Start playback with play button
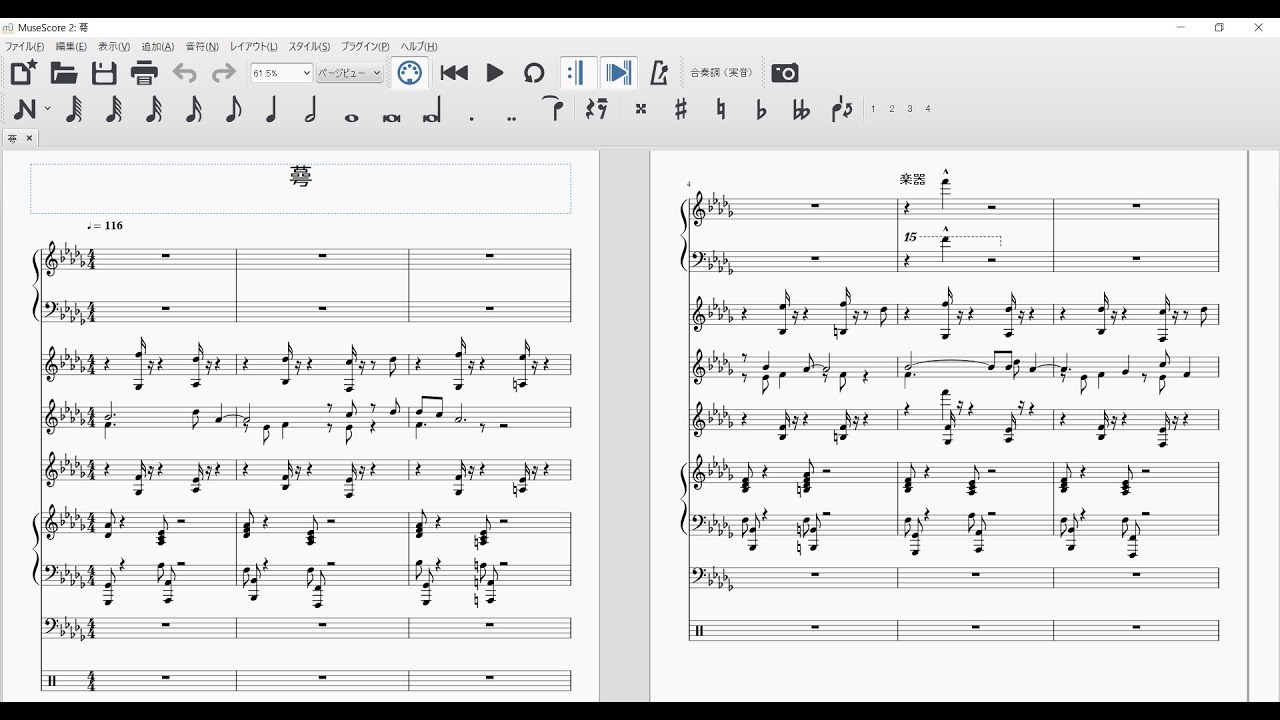Image resolution: width=1280 pixels, height=720 pixels. coord(494,72)
